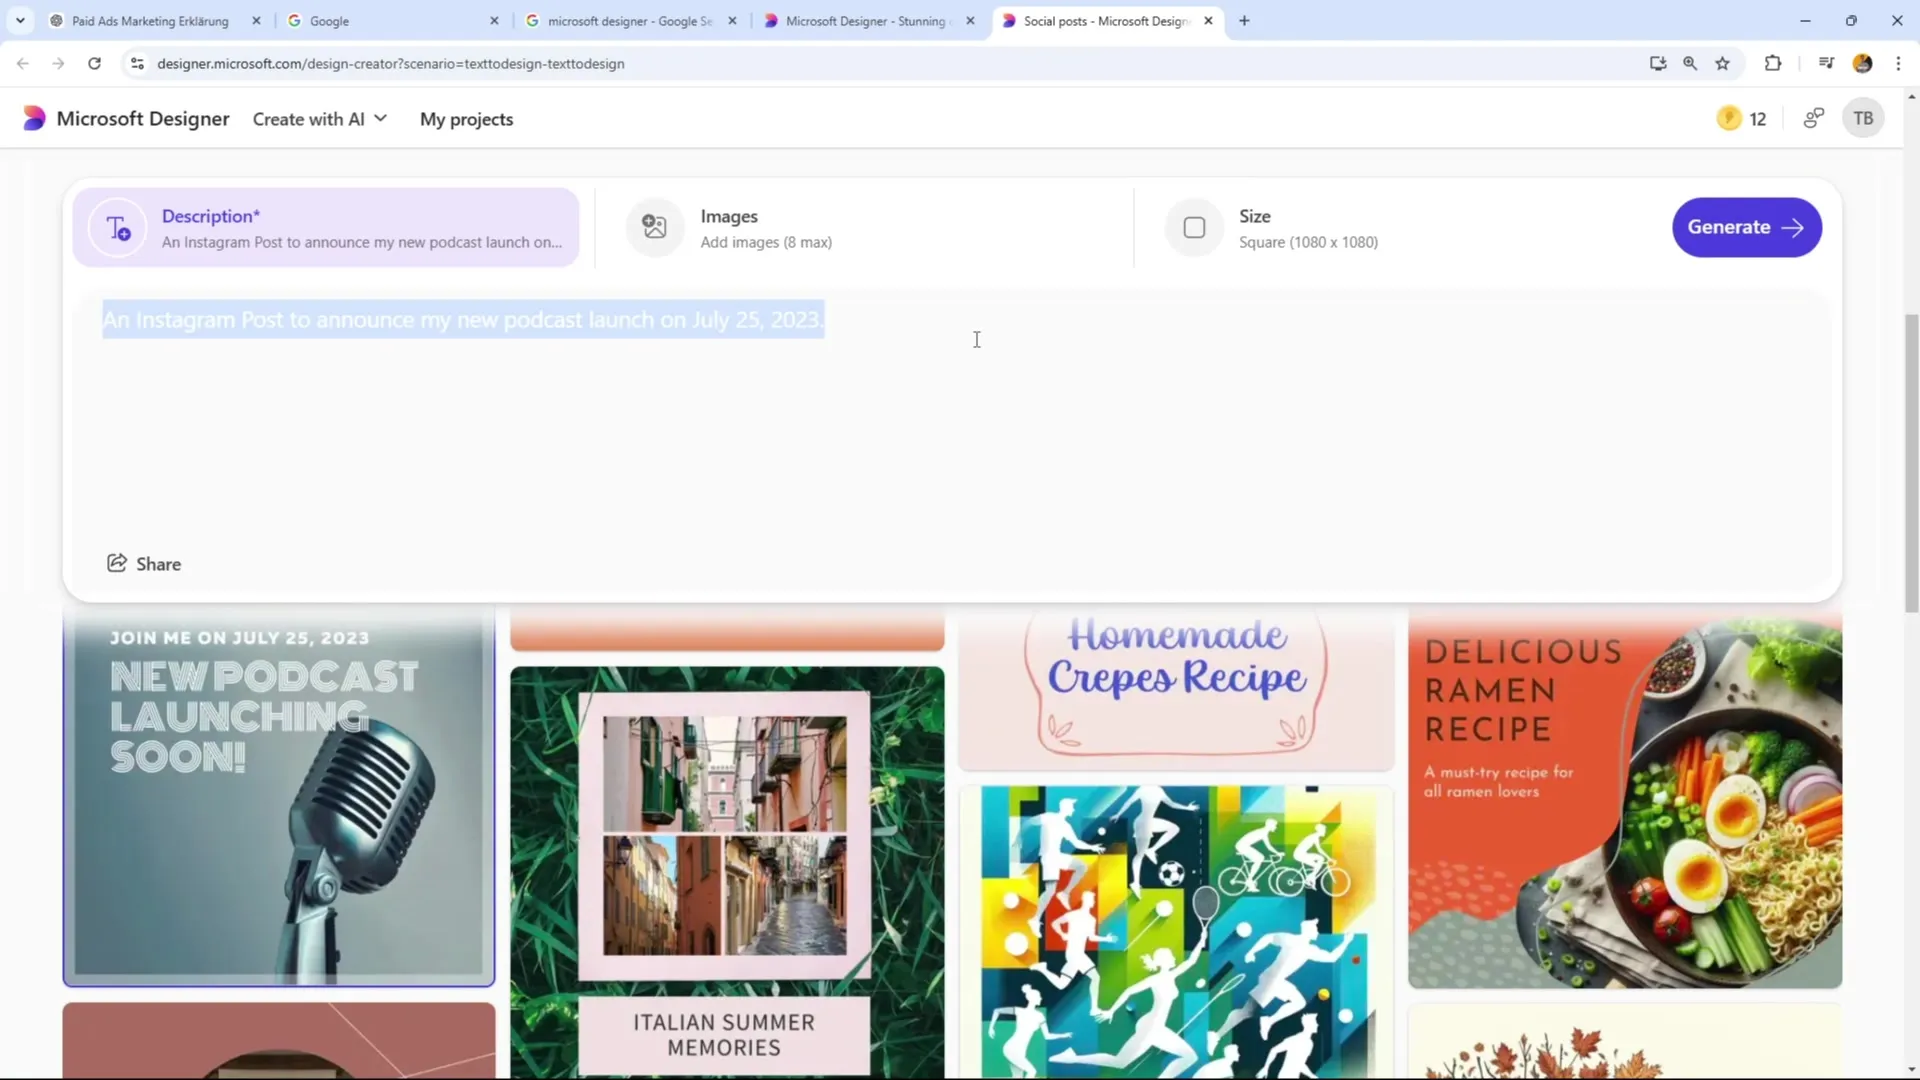The image size is (1920, 1080).
Task: Open a new browser tab with plus icon
Action: [1244, 20]
